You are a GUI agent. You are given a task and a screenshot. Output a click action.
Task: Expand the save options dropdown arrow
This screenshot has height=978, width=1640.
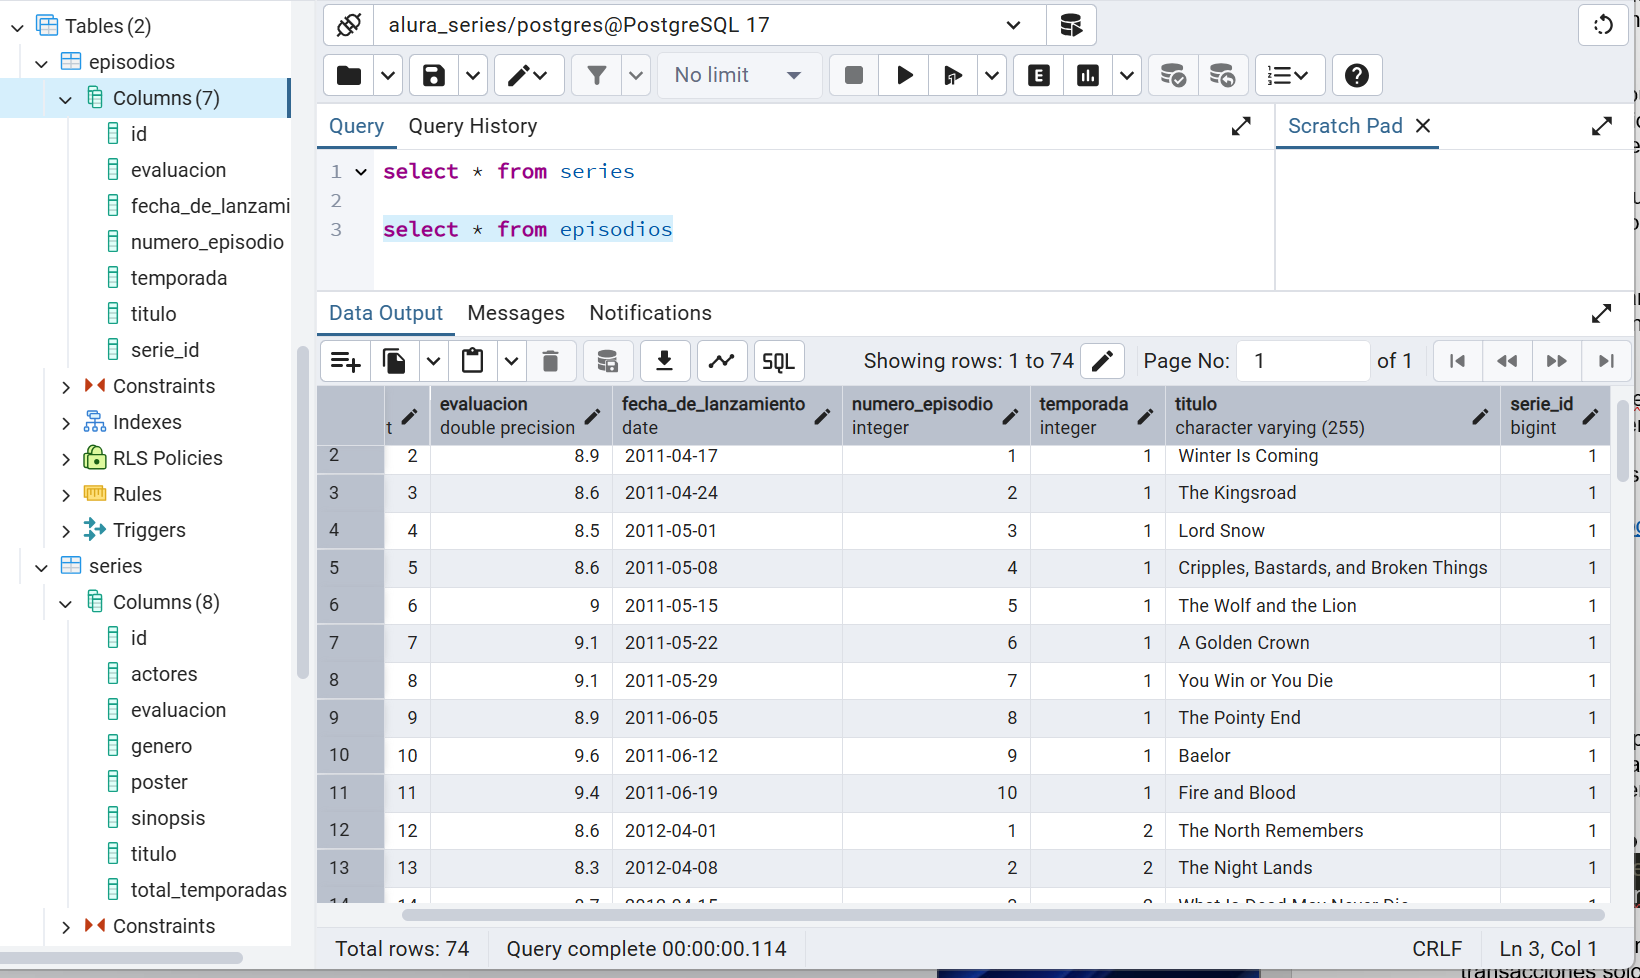pos(473,75)
